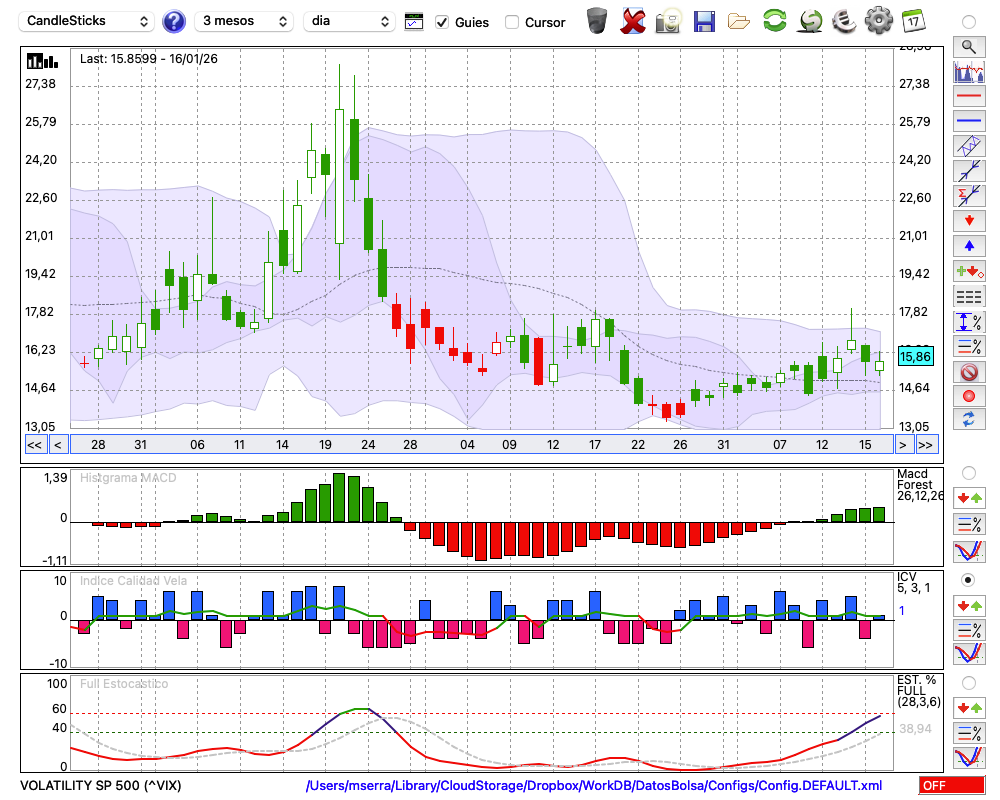This screenshot has width=1000, height=800.
Task: Click the date timeline bar at 19
Action: pos(325,444)
